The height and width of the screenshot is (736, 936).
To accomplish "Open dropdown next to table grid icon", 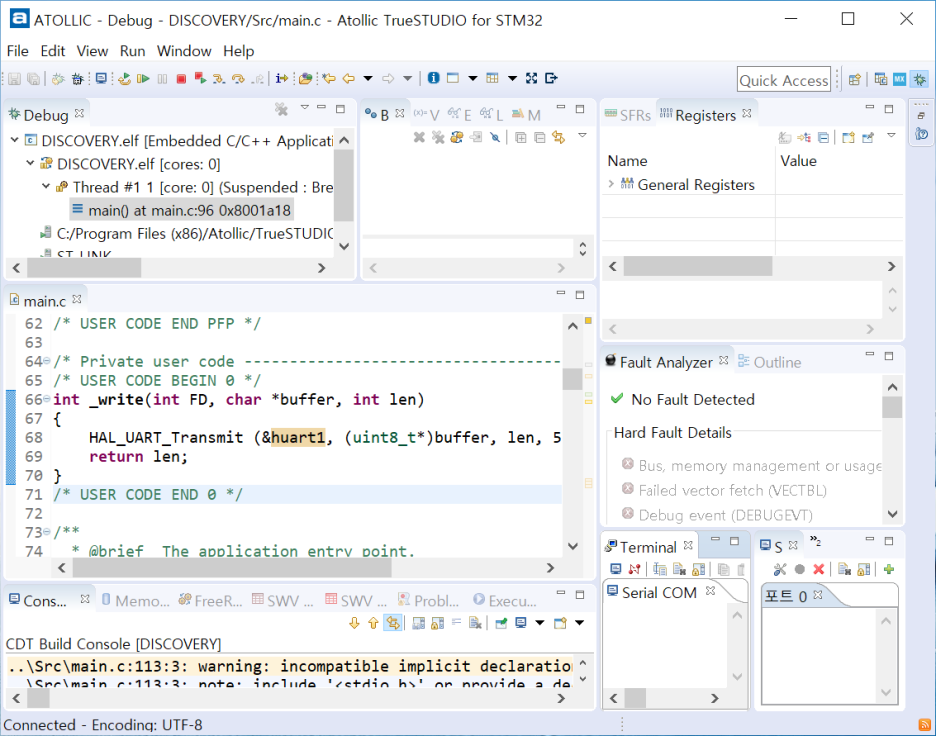I will (x=512, y=78).
